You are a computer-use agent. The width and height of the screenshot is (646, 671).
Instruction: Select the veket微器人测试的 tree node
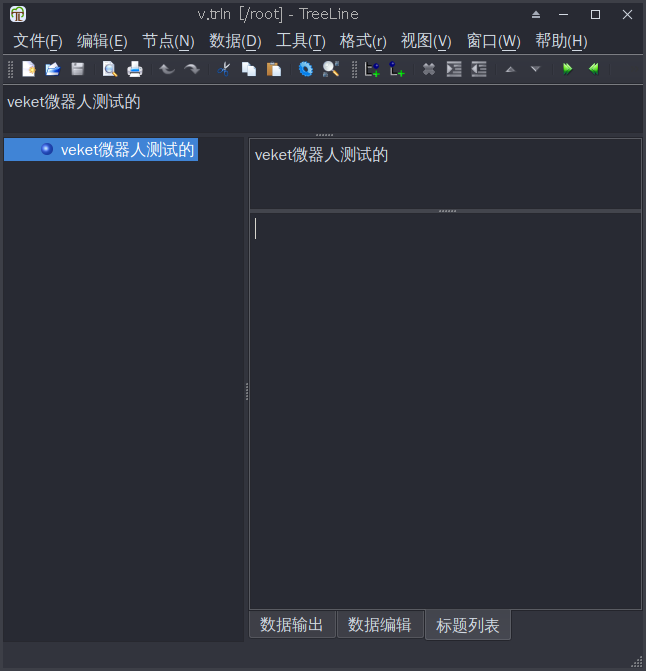pyautogui.click(x=101, y=149)
